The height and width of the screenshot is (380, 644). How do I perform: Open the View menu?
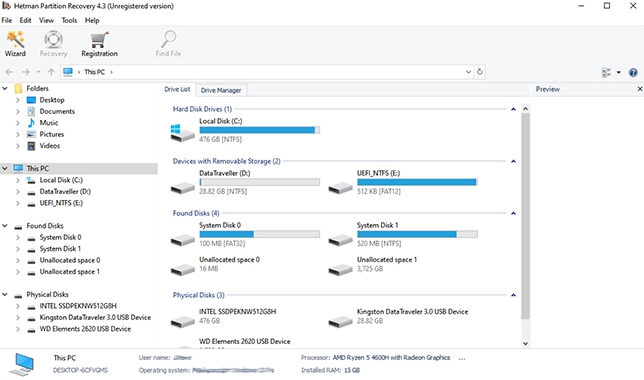46,20
